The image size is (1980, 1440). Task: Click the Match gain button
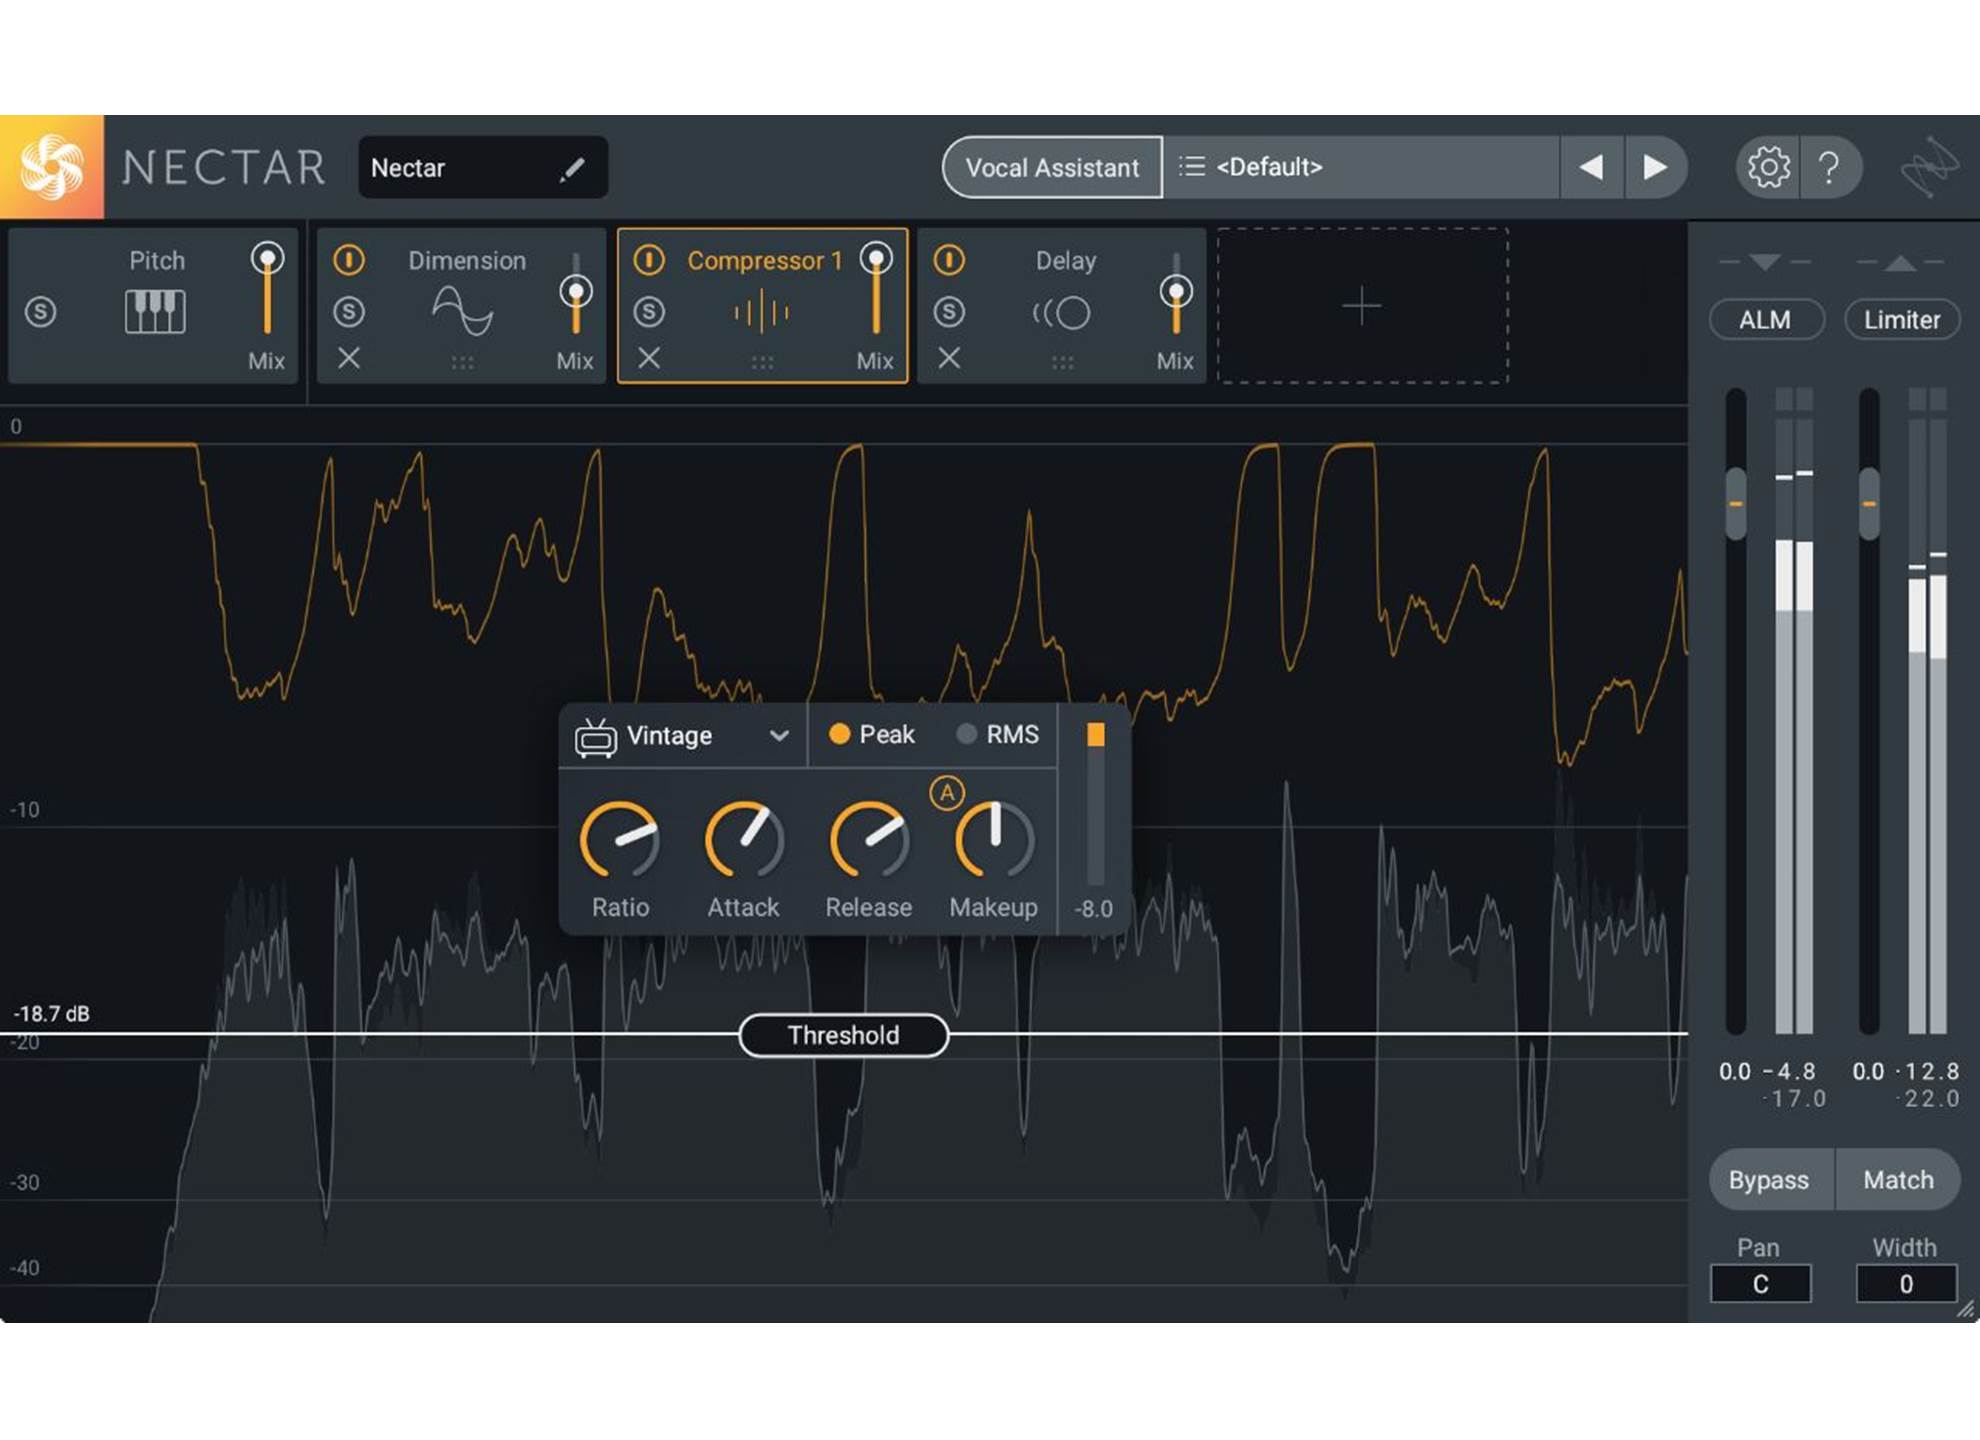1898,1180
